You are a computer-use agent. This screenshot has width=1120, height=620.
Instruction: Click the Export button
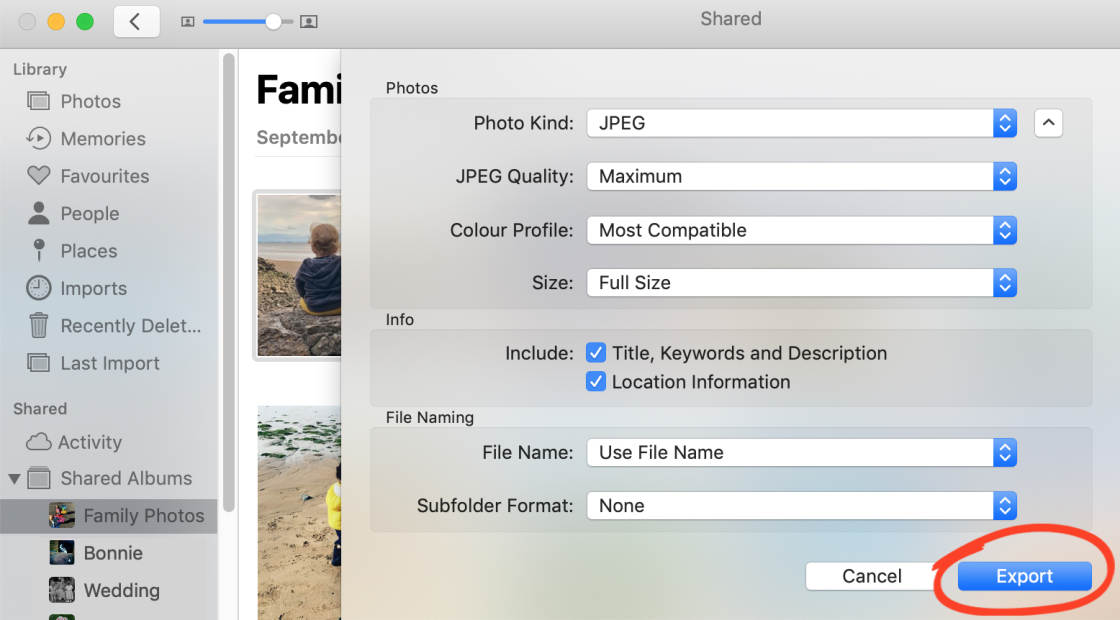[x=1024, y=576]
